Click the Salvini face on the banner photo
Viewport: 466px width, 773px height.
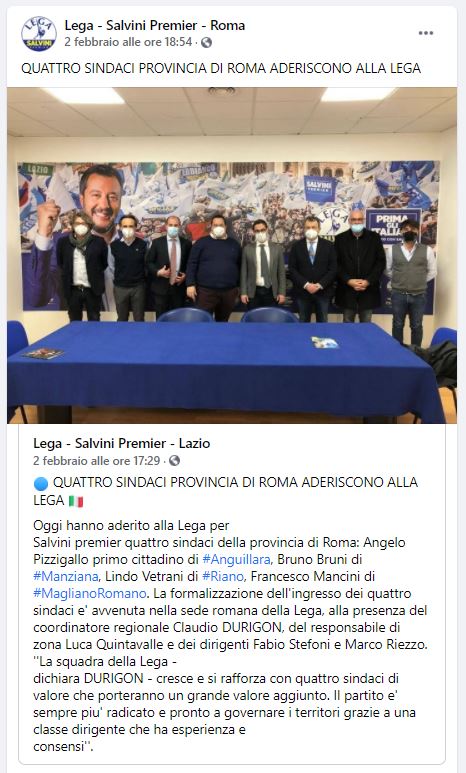point(101,197)
